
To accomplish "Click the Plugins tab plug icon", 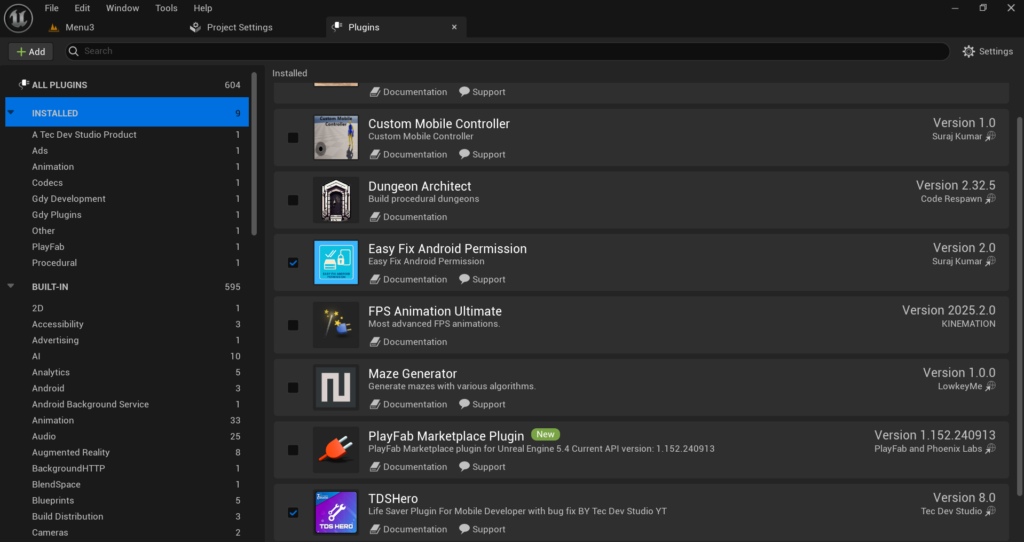I will [337, 27].
